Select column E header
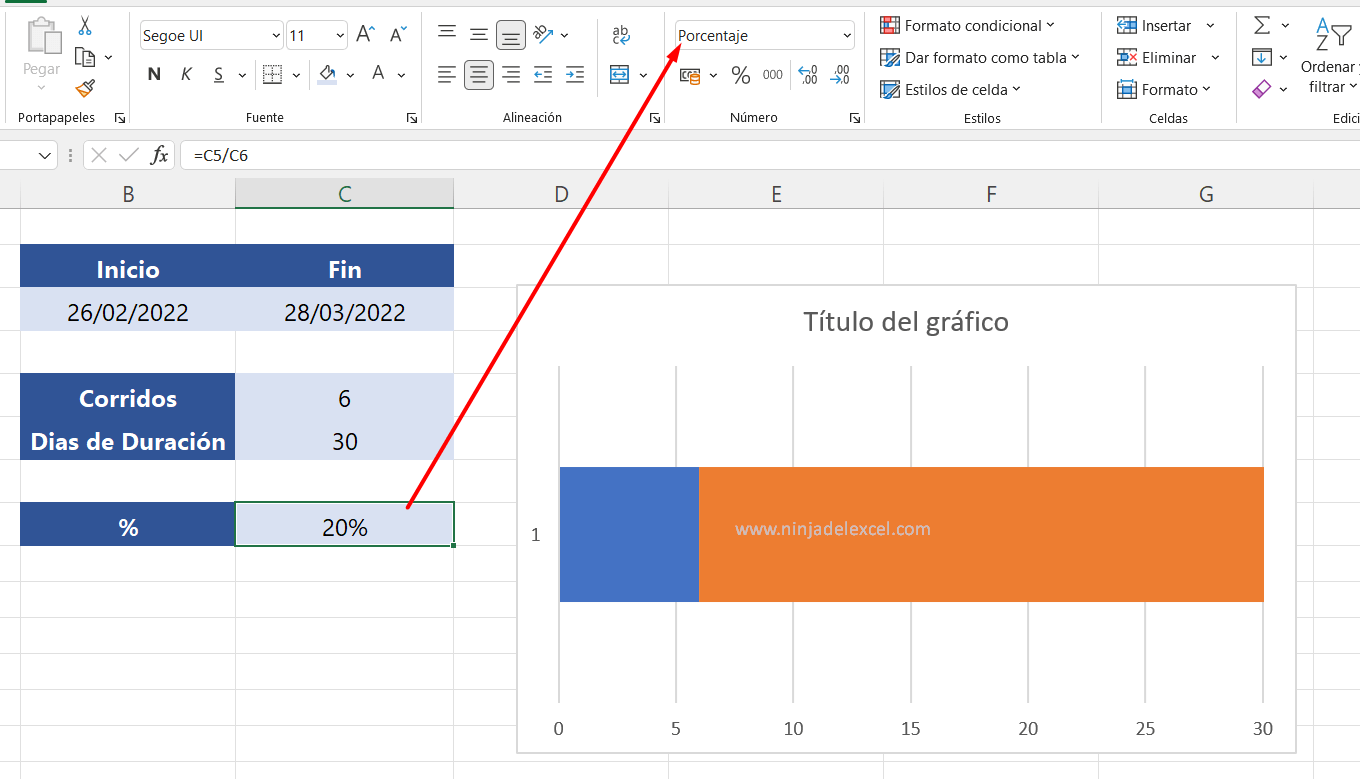Viewport: 1360px width, 779px height. tap(776, 194)
